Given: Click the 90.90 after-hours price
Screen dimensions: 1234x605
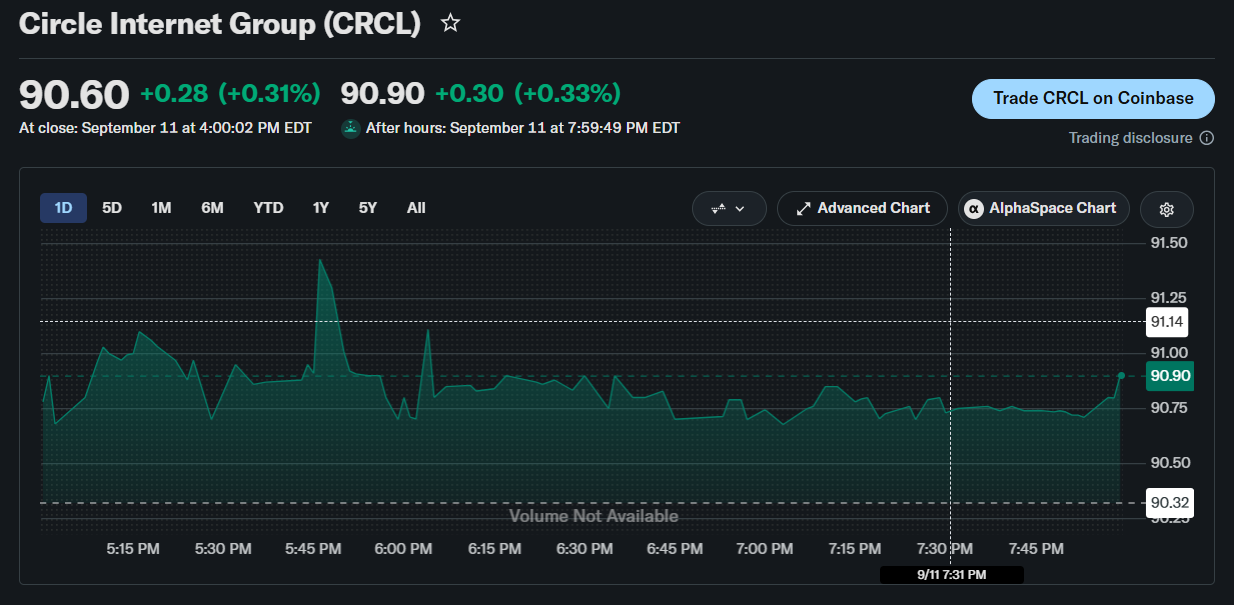Looking at the screenshot, I should click(382, 94).
